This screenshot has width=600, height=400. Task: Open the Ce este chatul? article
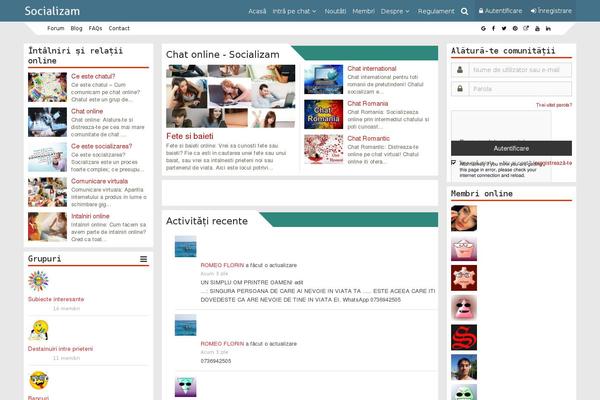coord(93,76)
